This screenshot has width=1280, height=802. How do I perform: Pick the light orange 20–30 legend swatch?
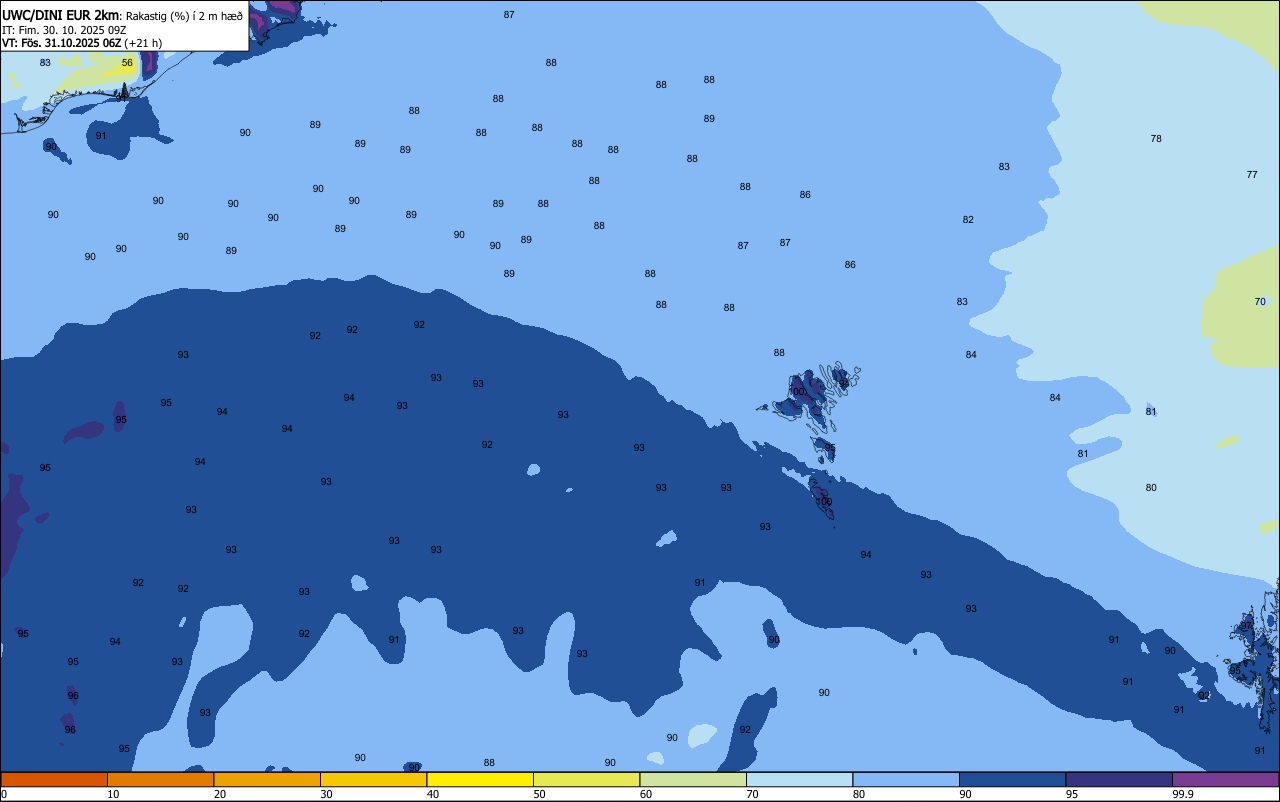[x=267, y=779]
